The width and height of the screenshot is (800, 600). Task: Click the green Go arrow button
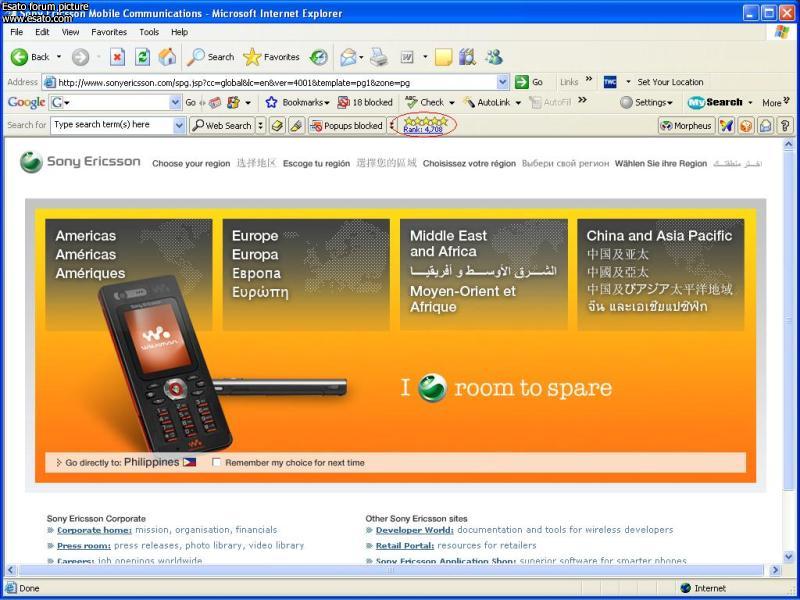521,82
